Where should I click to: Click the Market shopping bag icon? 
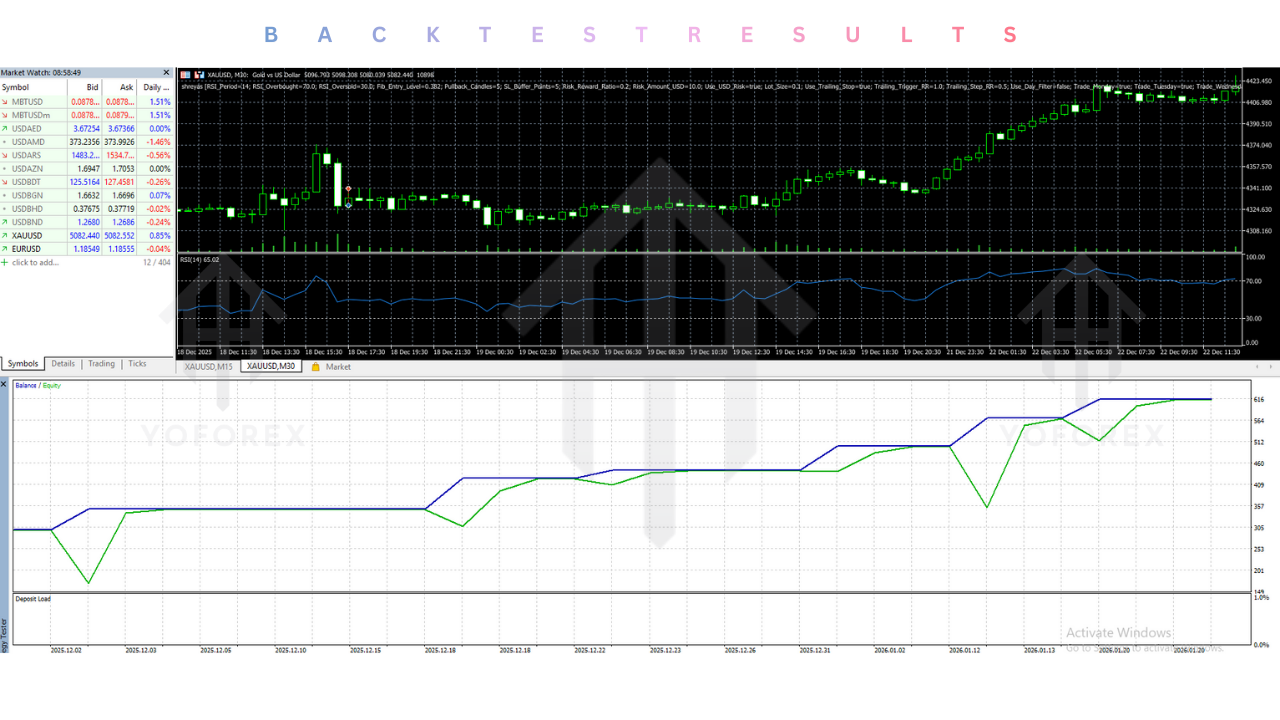(316, 367)
